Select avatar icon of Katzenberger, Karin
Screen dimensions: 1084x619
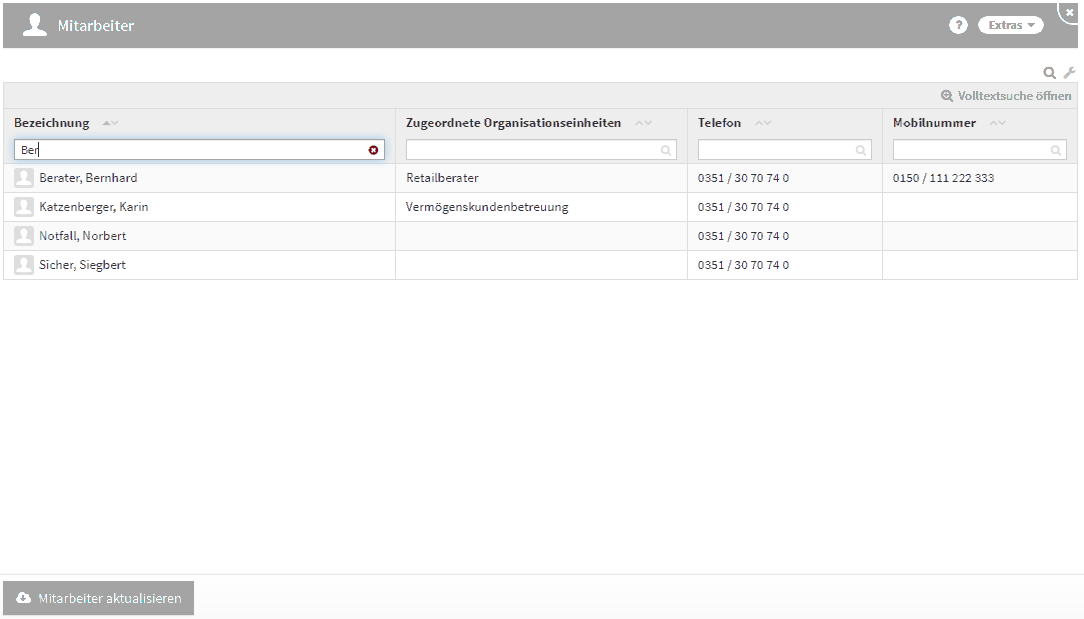coord(24,207)
